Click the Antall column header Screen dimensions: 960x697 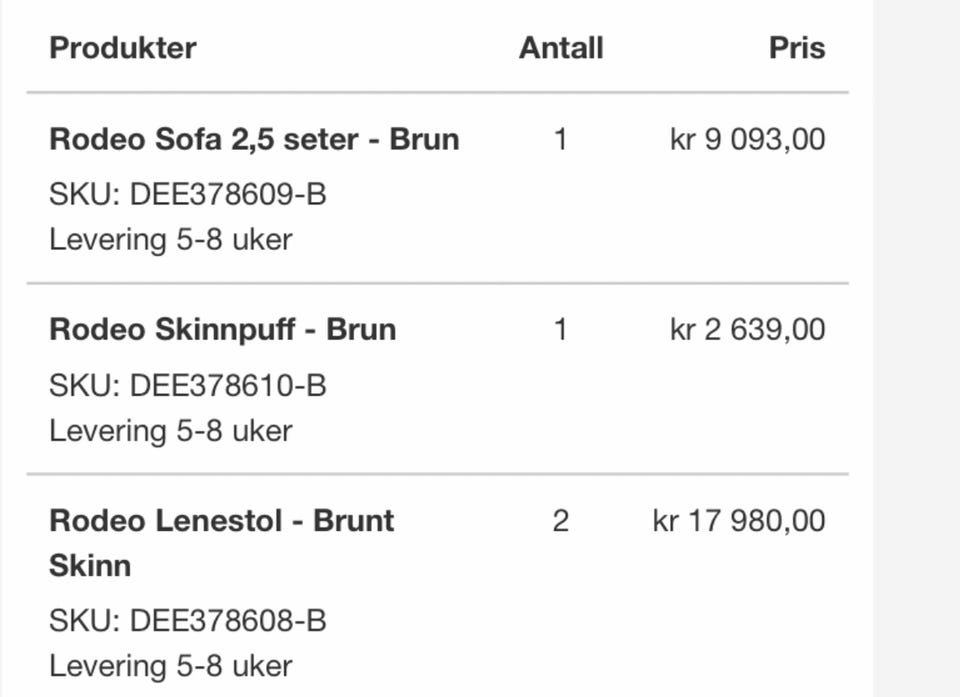pos(561,48)
